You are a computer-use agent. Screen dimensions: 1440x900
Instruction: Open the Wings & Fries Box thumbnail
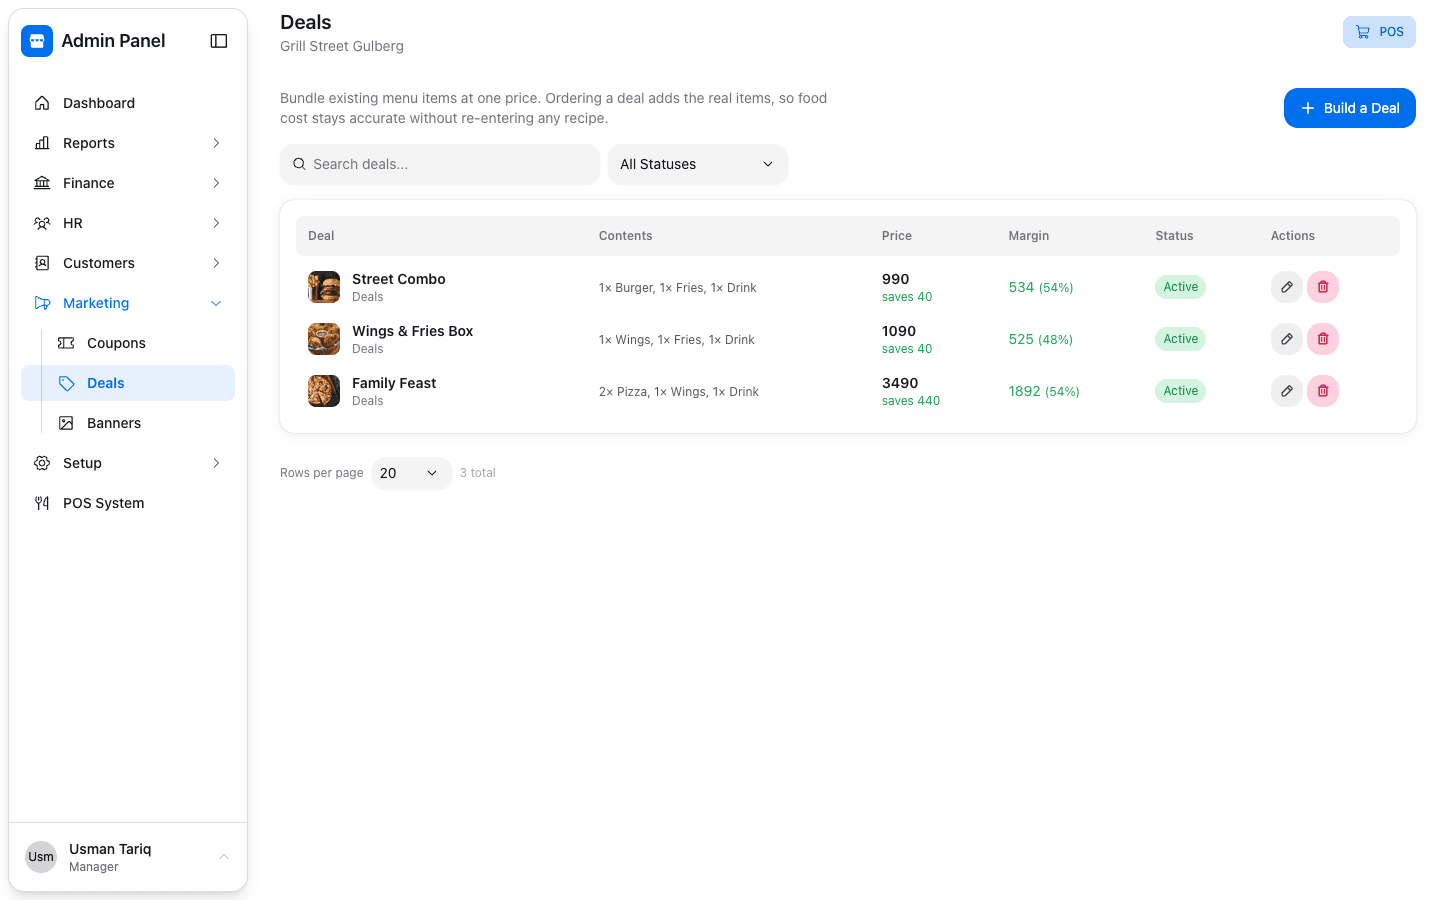tap(324, 339)
